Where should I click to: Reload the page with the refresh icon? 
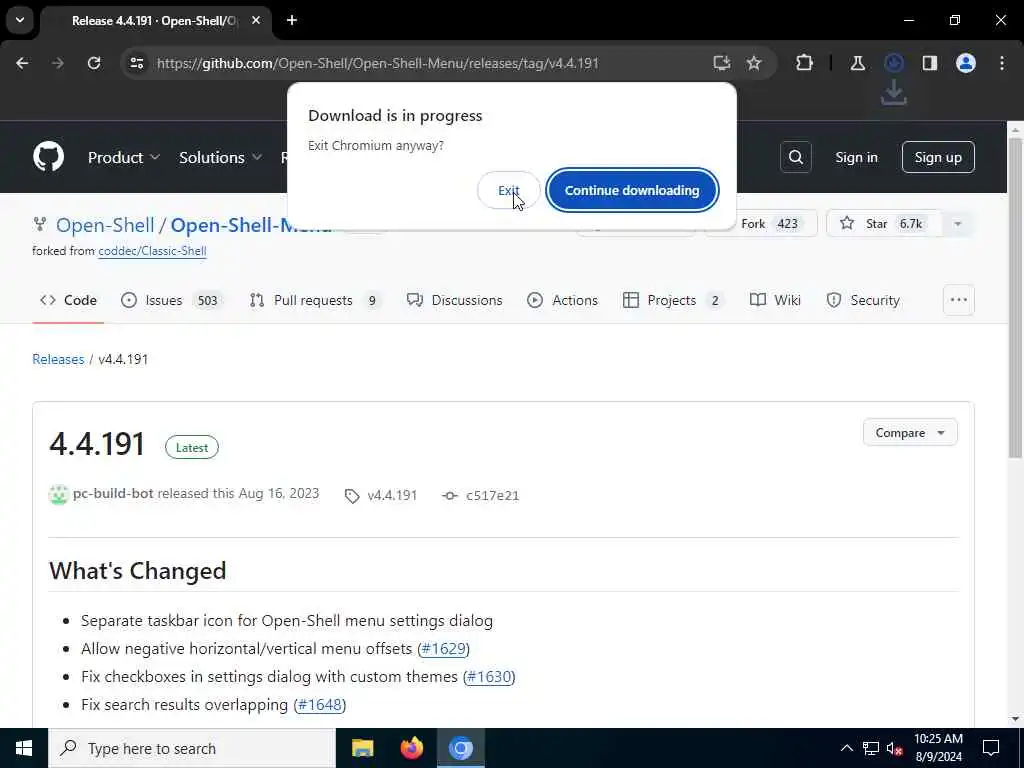point(94,63)
